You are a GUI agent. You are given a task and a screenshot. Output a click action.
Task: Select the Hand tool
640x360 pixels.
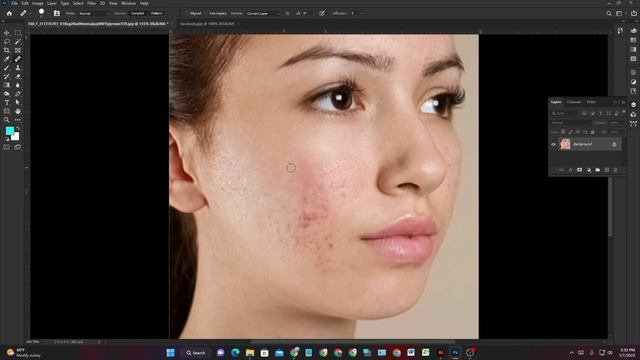[x=18, y=111]
